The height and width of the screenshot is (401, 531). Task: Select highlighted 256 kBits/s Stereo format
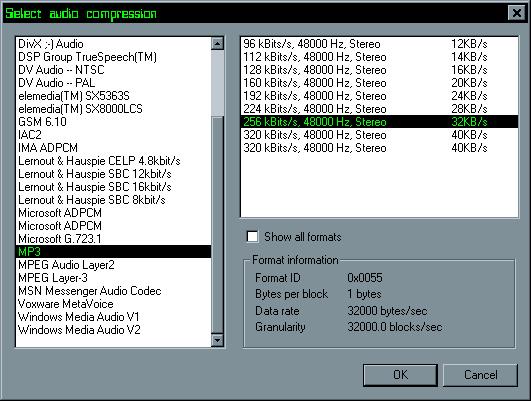[x=379, y=122]
